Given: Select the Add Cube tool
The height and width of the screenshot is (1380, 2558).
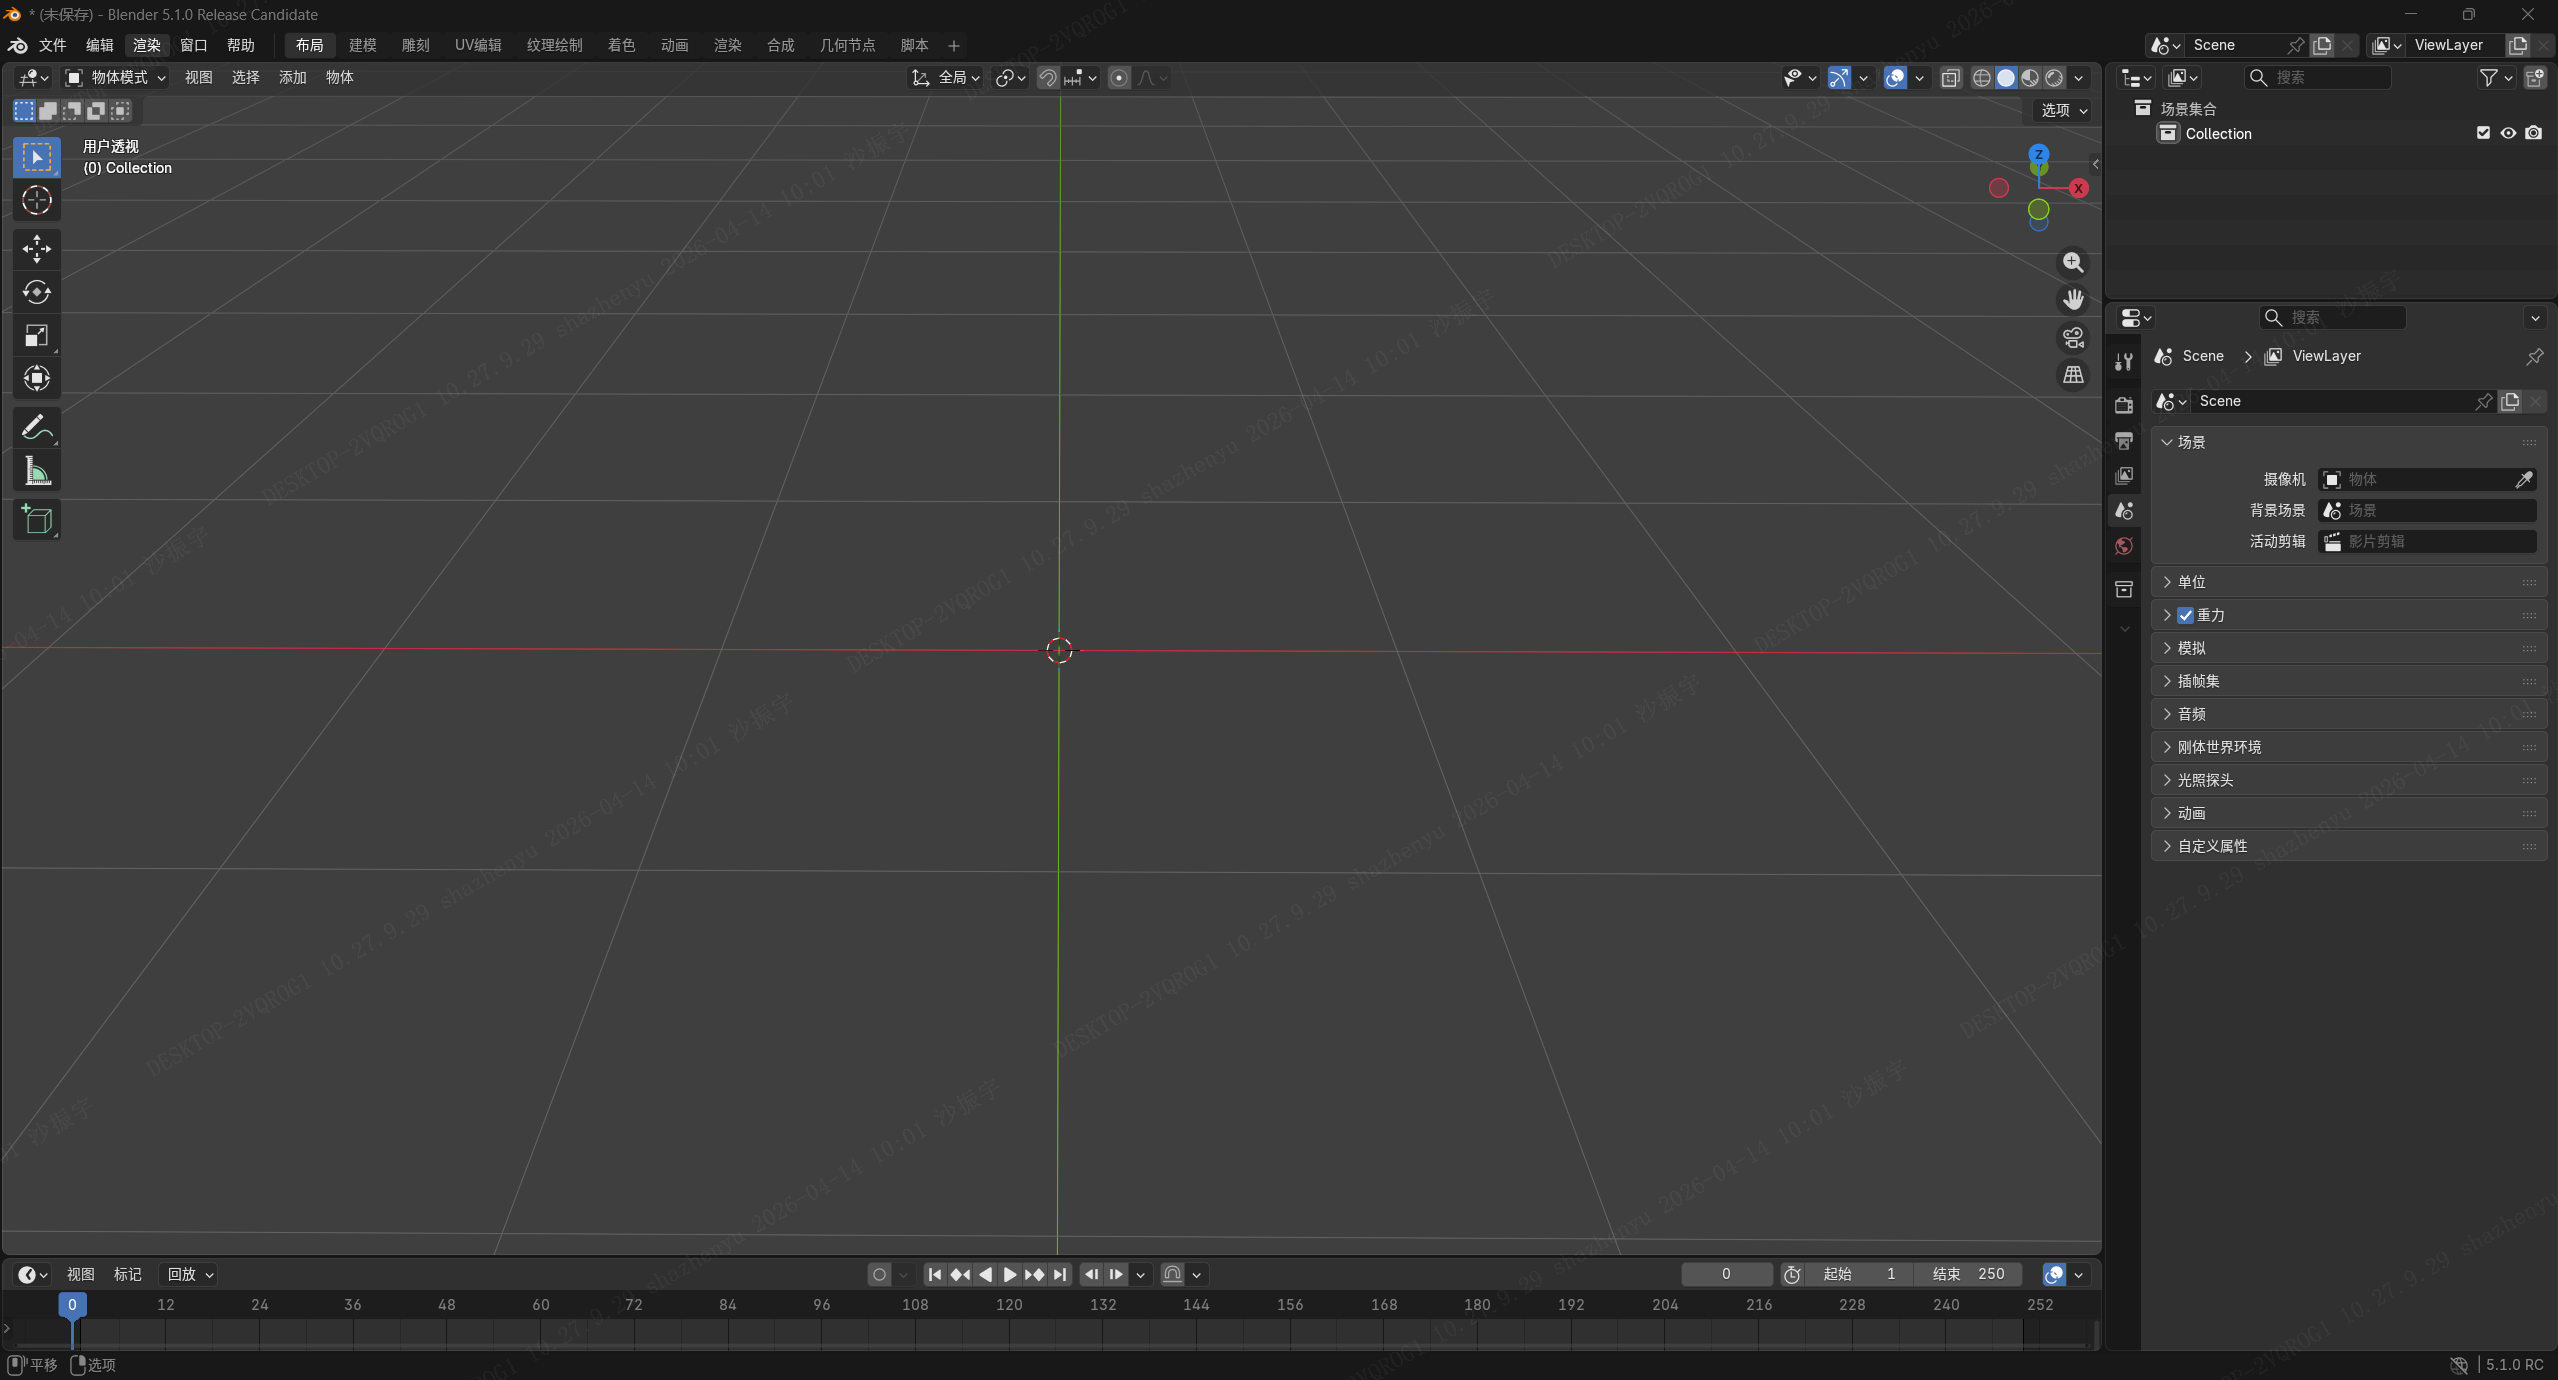Looking at the screenshot, I should (37, 520).
